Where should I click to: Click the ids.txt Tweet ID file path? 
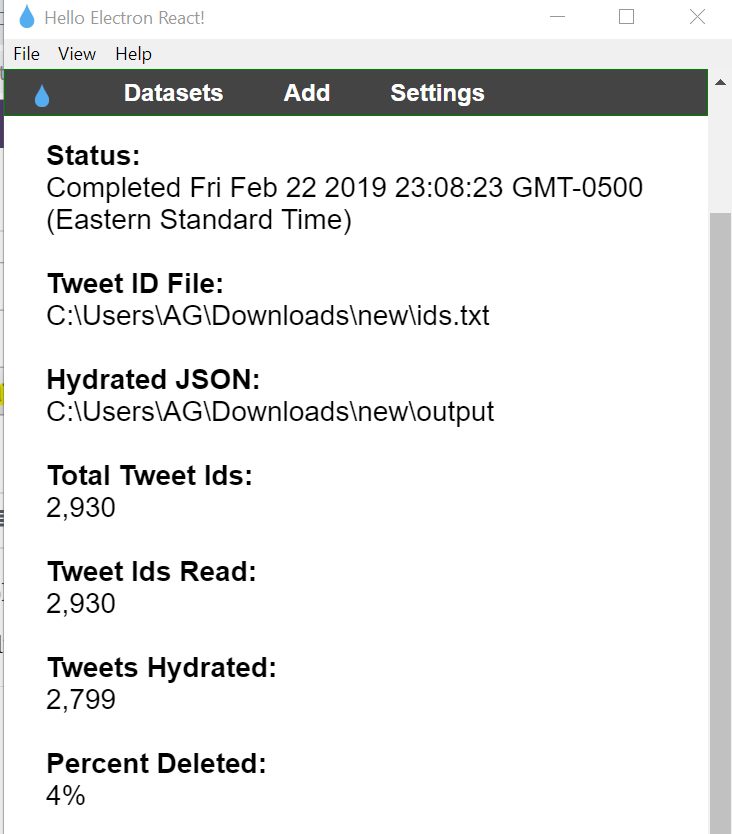268,316
